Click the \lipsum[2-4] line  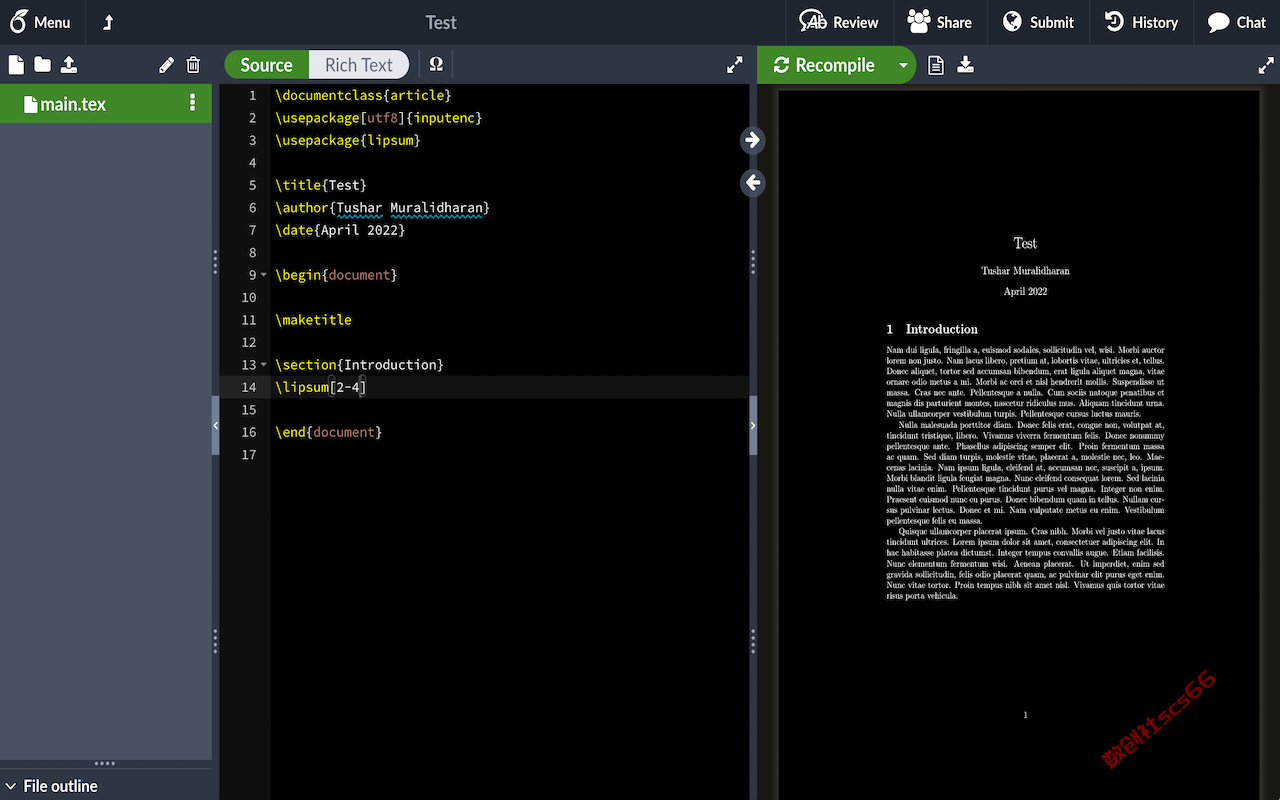tap(321, 387)
